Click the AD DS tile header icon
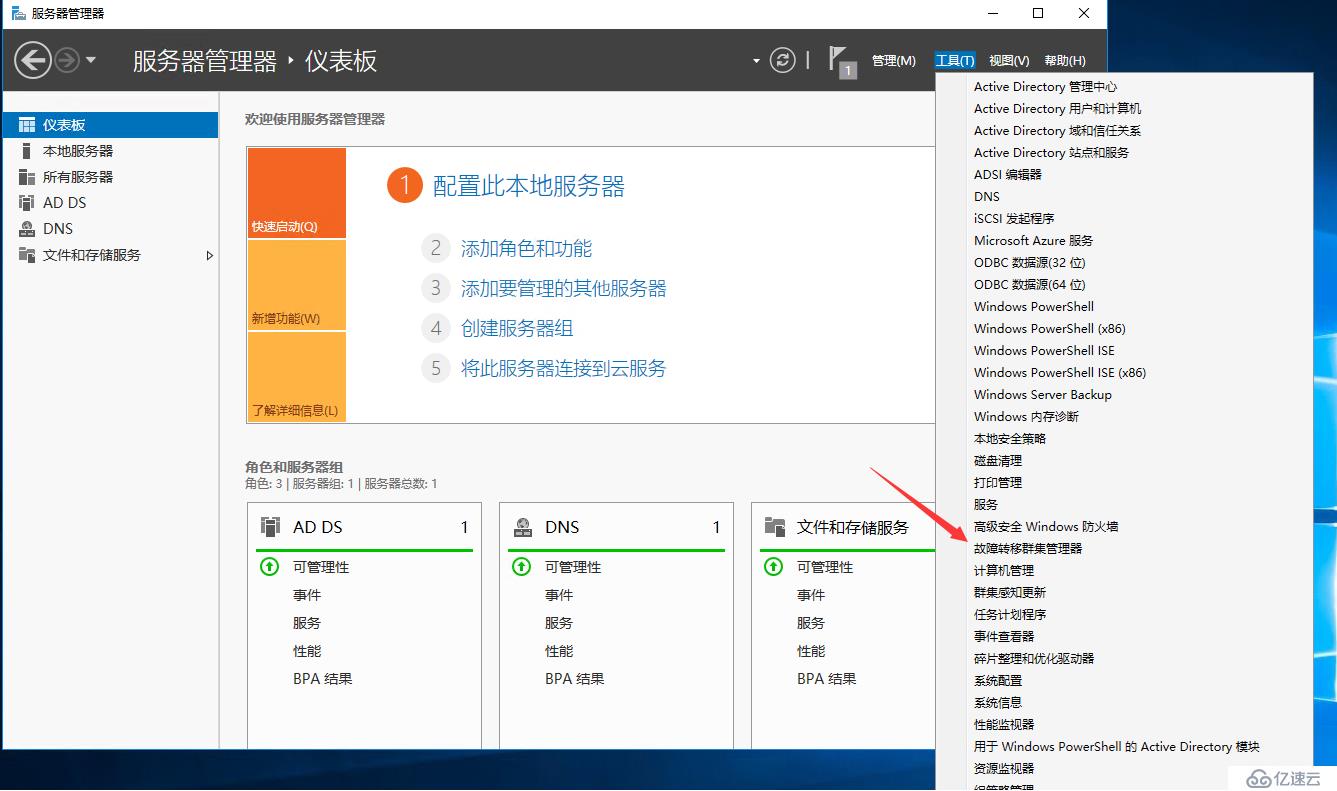 click(x=270, y=527)
